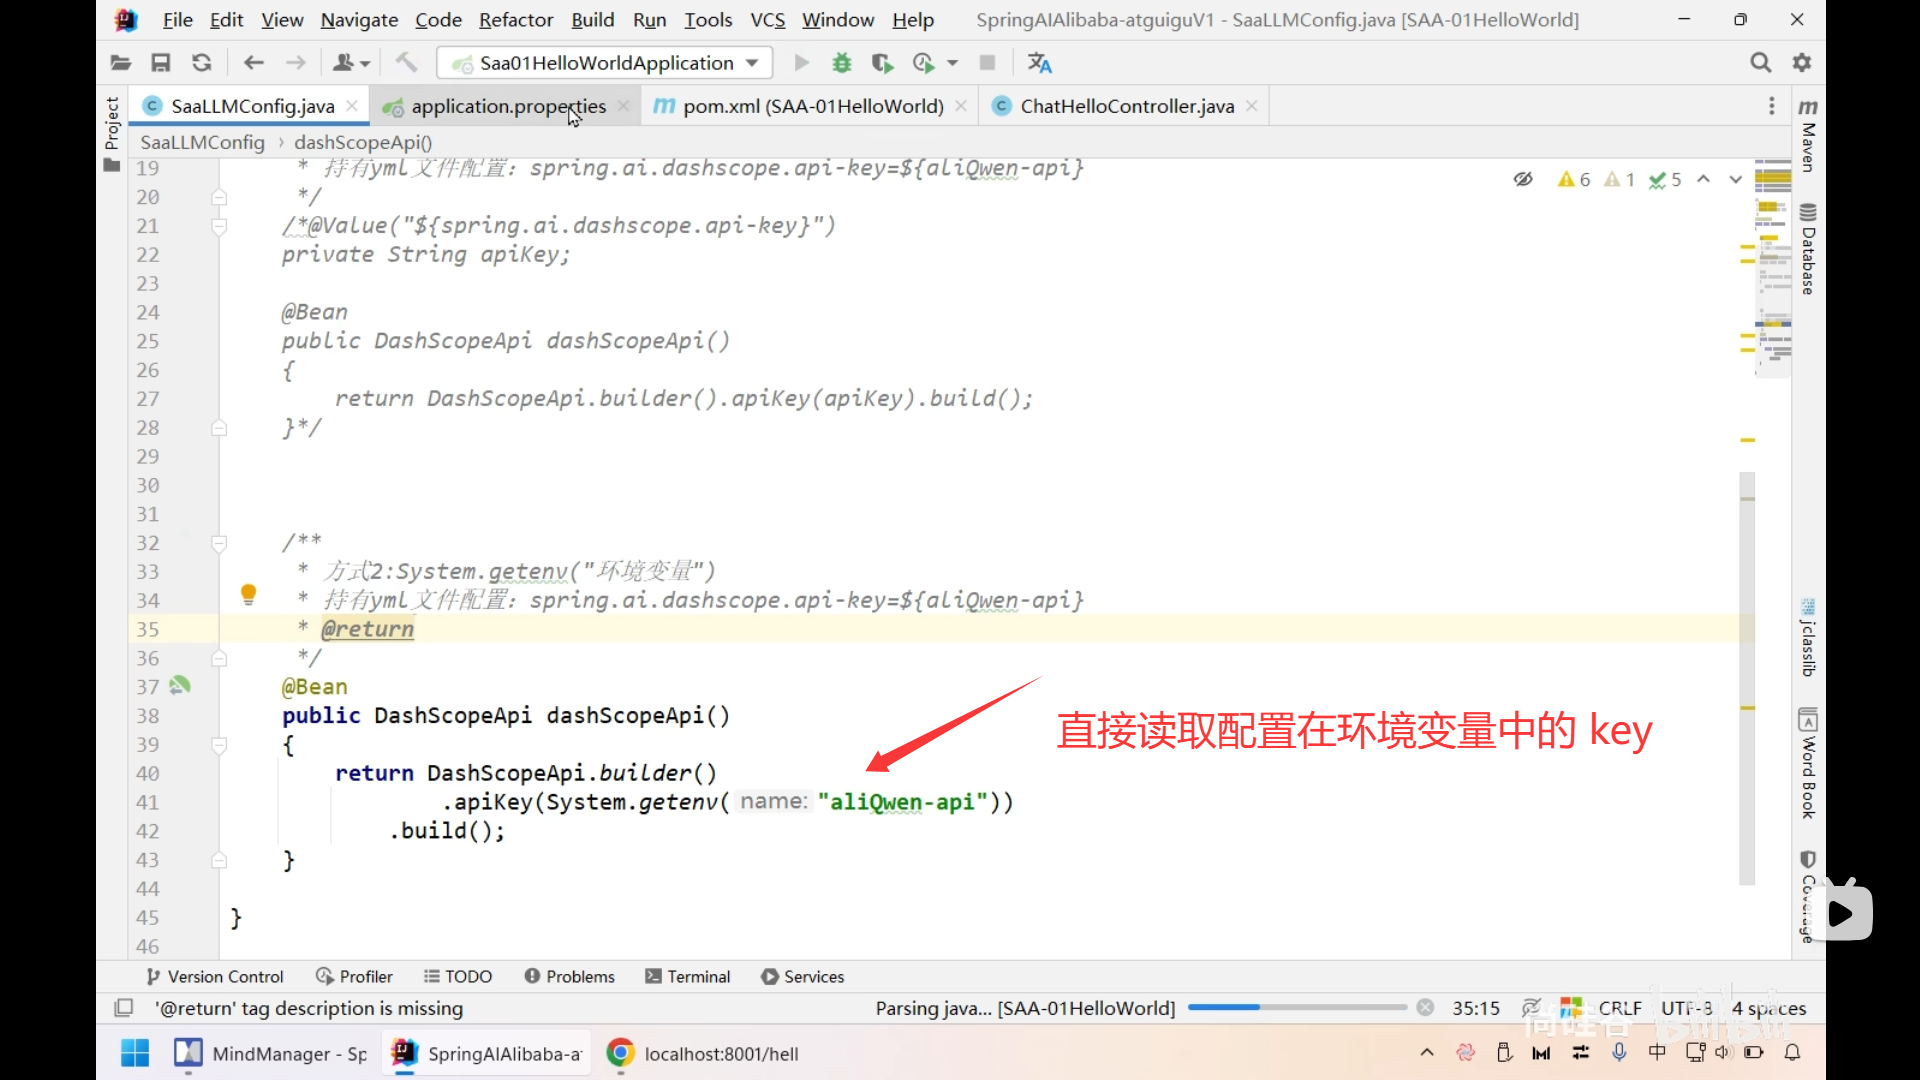
Task: Click the Synchronize refresh icon
Action: click(x=201, y=63)
